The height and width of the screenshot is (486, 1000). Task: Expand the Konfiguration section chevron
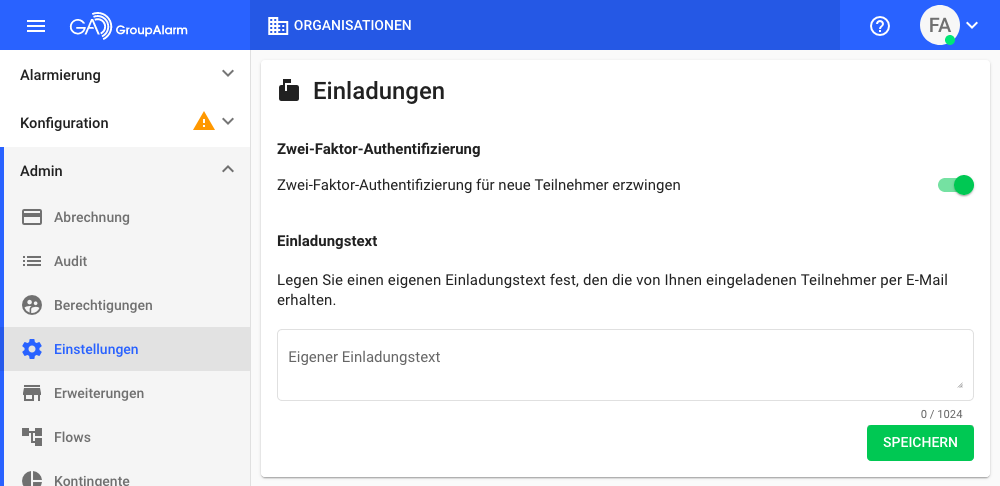click(228, 122)
